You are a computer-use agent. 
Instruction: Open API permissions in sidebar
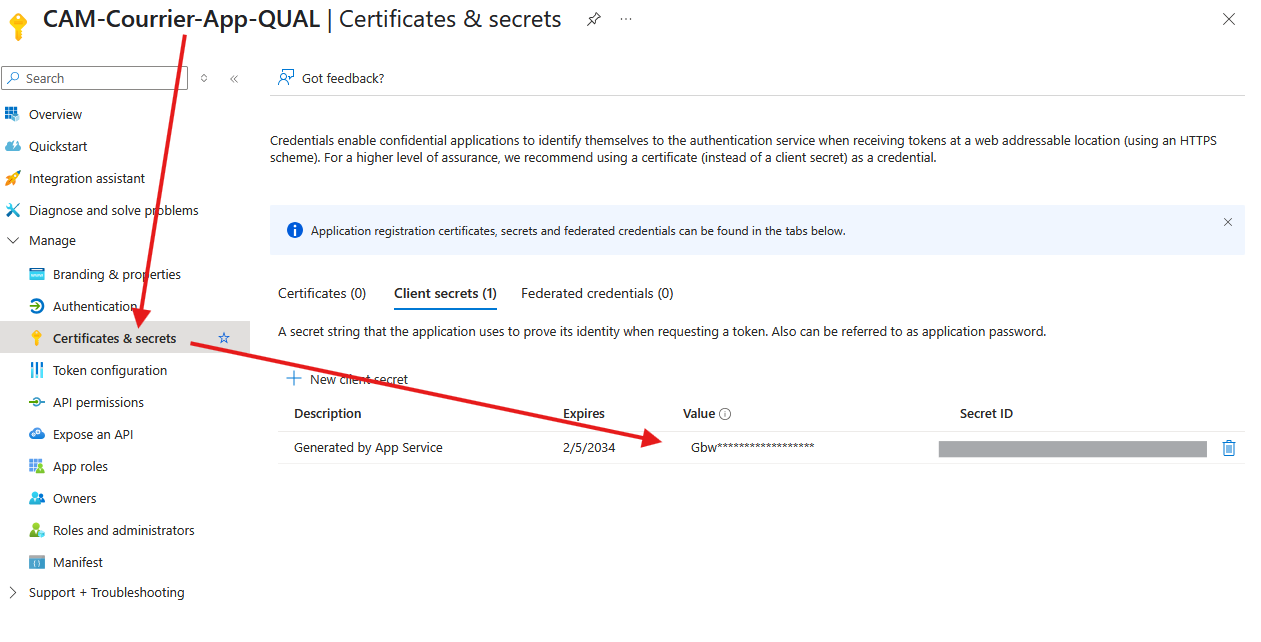coord(98,403)
